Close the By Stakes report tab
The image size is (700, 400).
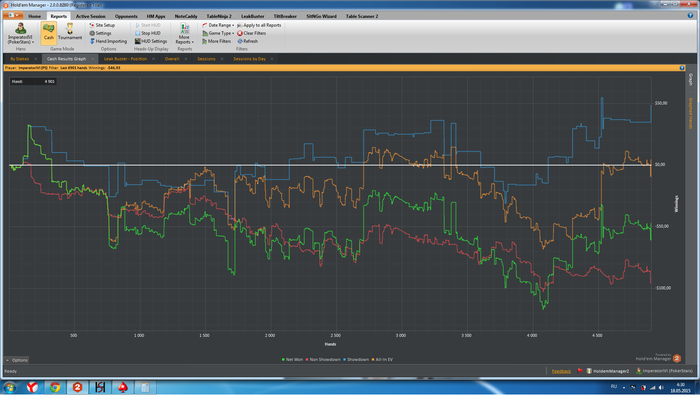coord(36,59)
